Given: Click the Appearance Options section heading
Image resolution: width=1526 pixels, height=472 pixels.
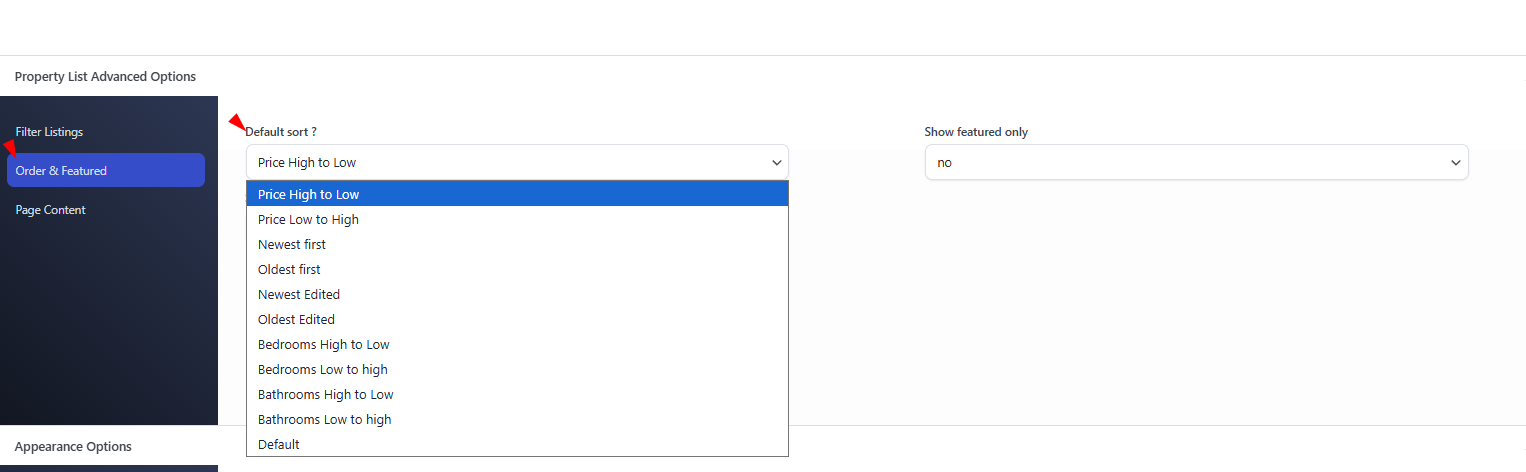Looking at the screenshot, I should pos(73,447).
